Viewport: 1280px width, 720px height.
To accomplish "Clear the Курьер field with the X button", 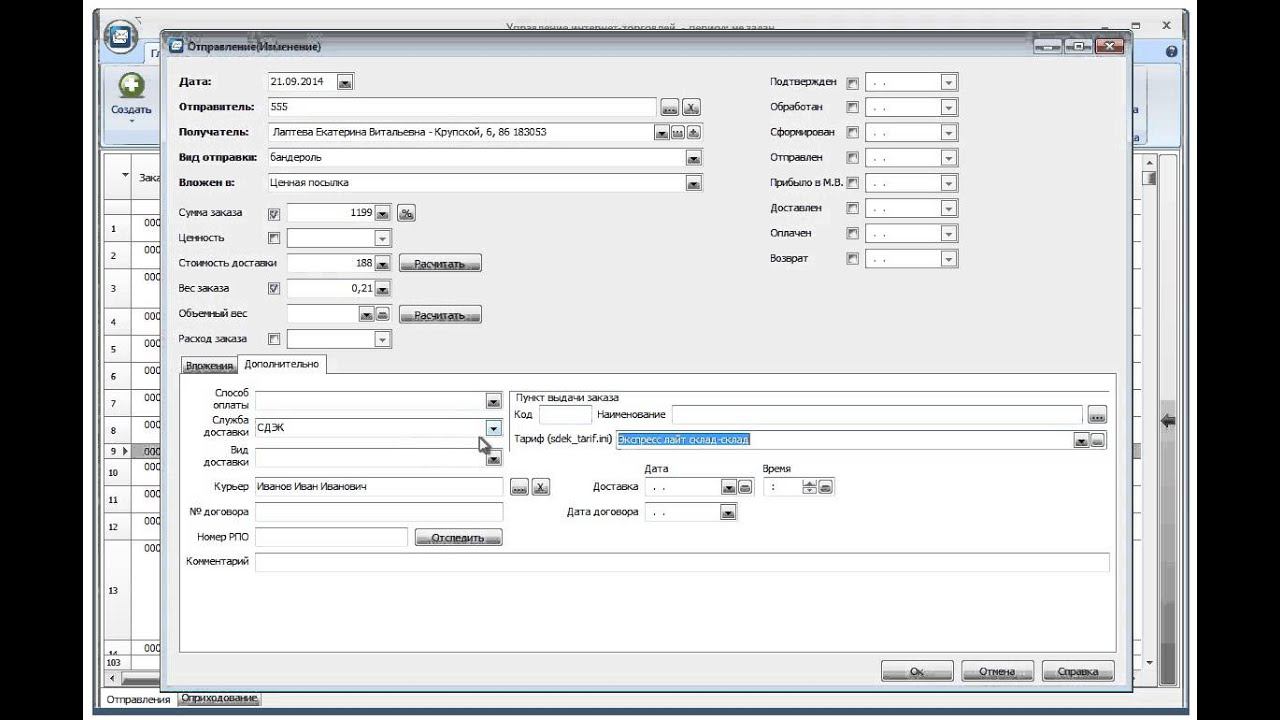I will click(540, 487).
